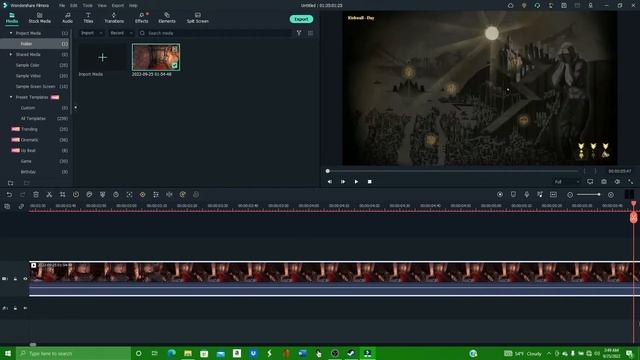Switch to the Stock Media tab
This screenshot has width=640, height=360.
(40, 18)
